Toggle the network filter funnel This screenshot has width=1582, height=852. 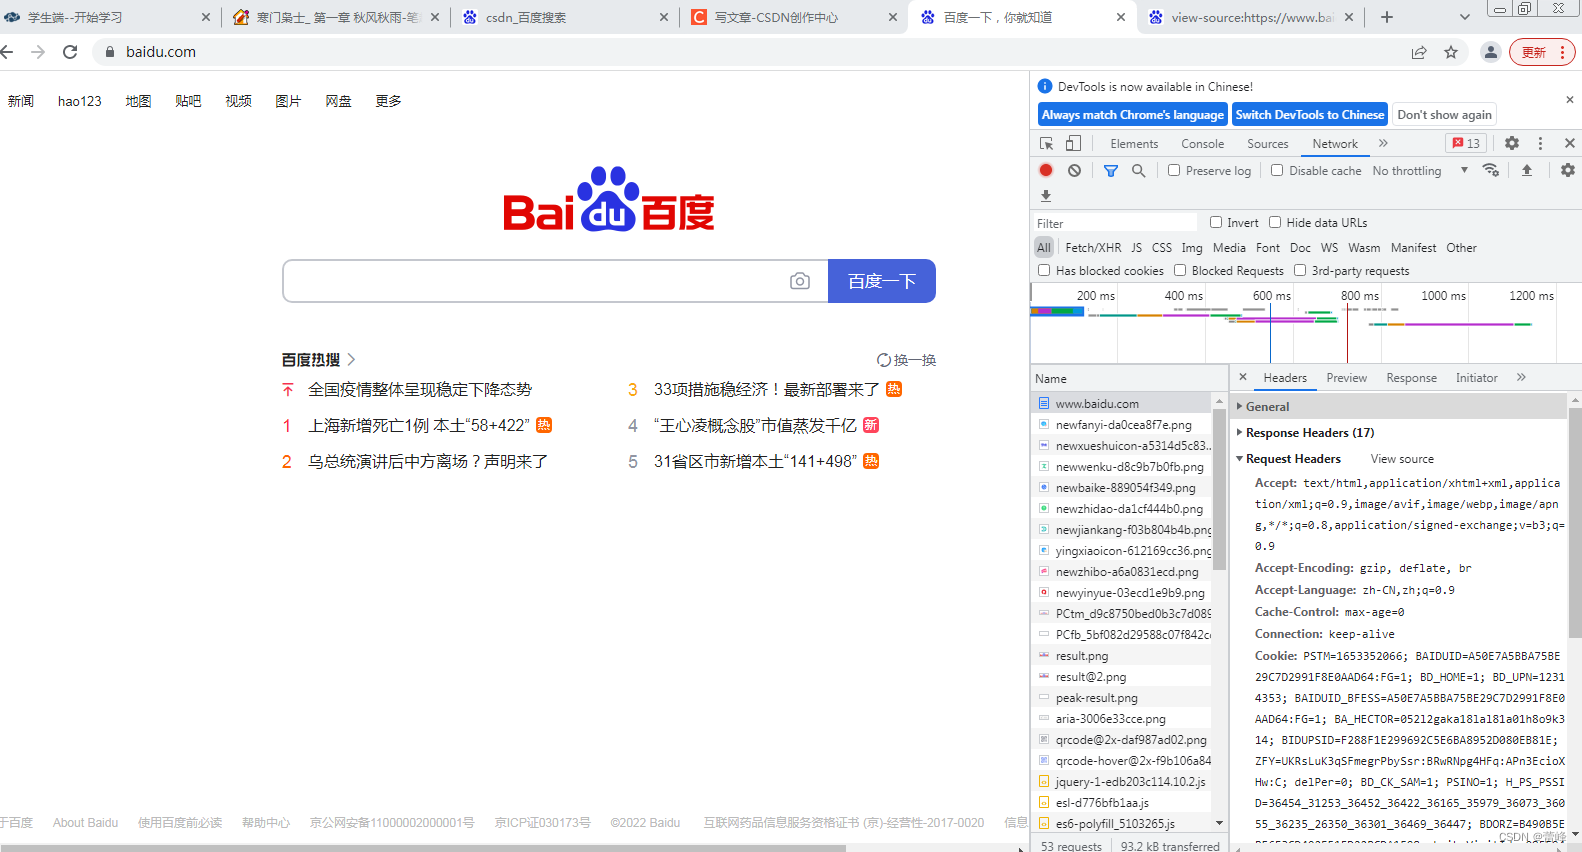click(1110, 171)
